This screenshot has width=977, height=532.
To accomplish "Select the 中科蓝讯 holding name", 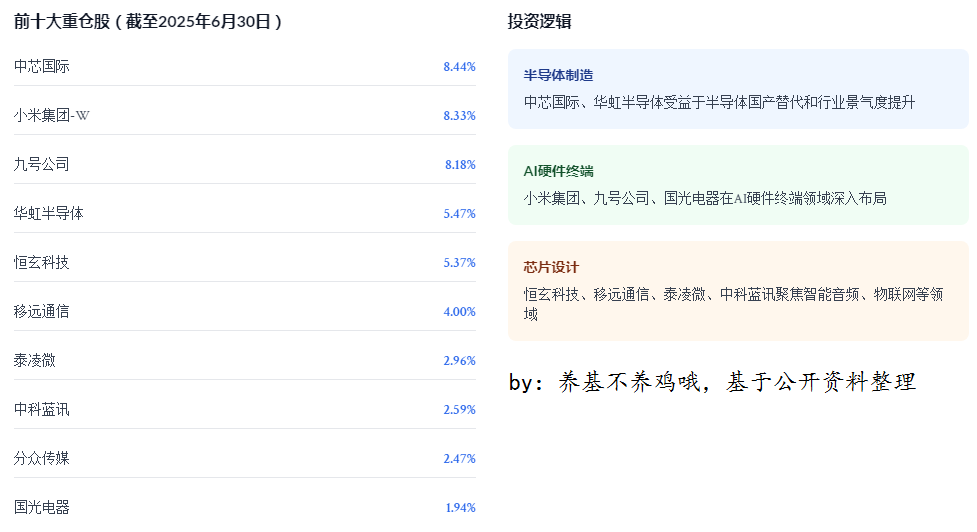I will [x=42, y=409].
